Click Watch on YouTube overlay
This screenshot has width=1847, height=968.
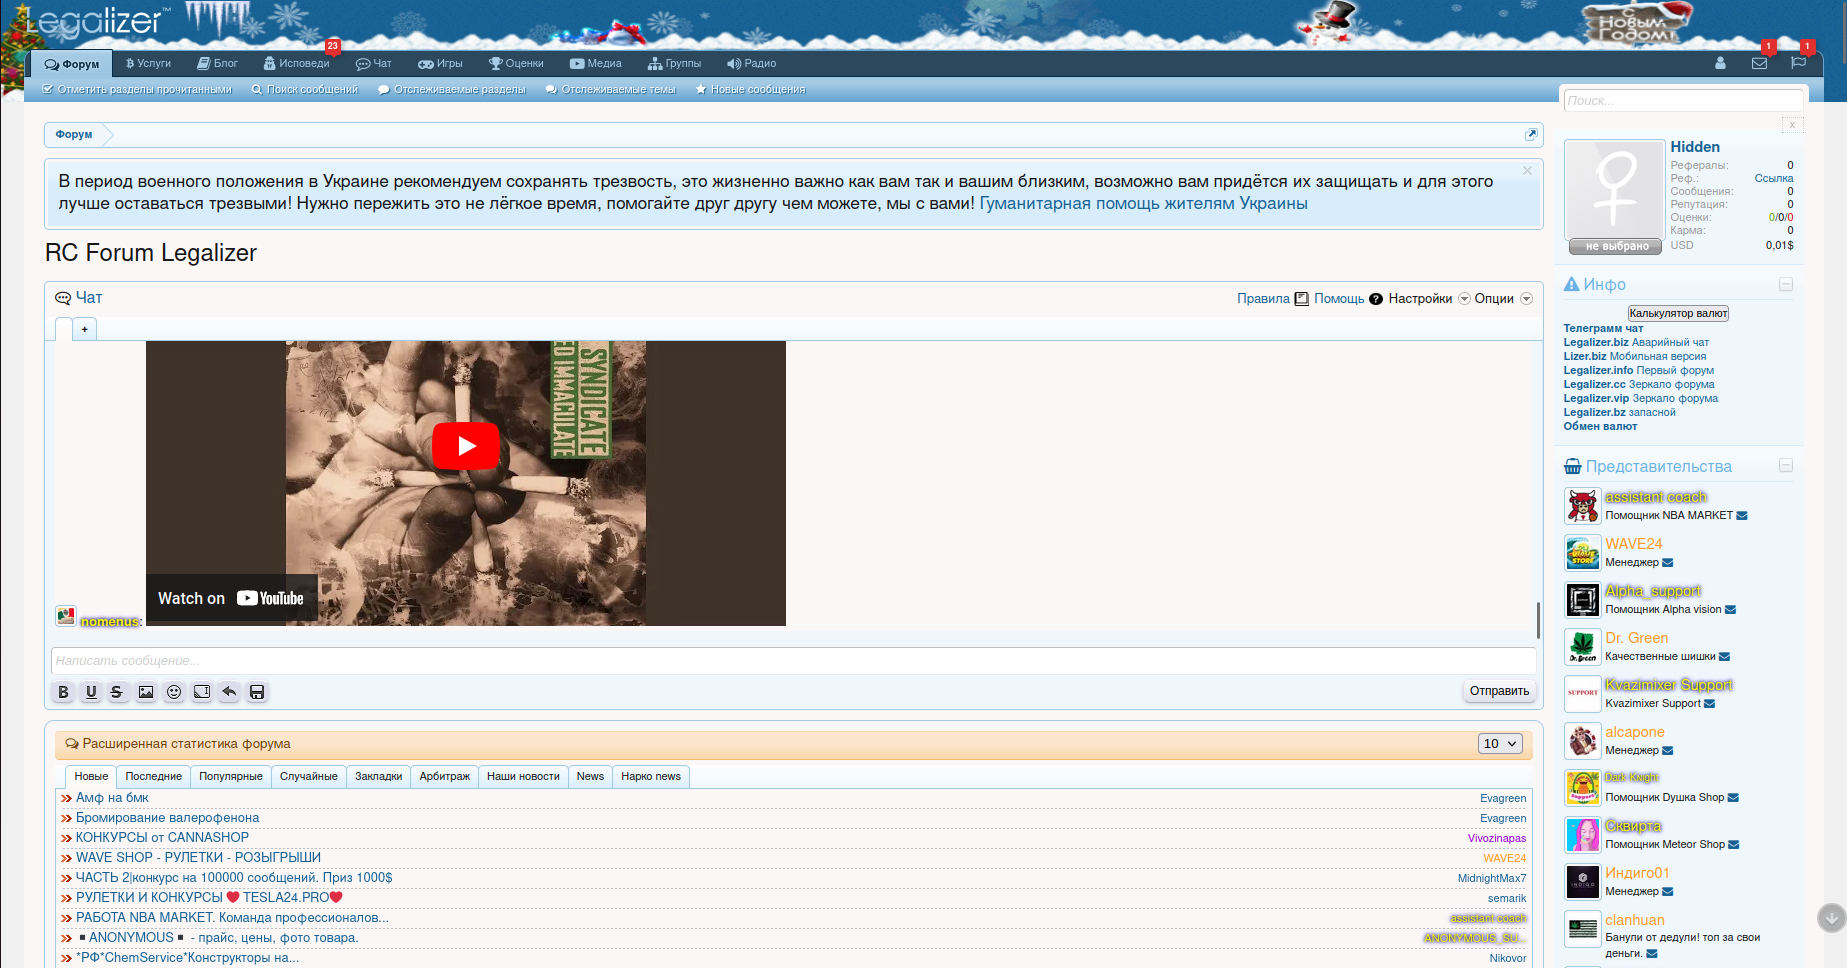(x=231, y=598)
